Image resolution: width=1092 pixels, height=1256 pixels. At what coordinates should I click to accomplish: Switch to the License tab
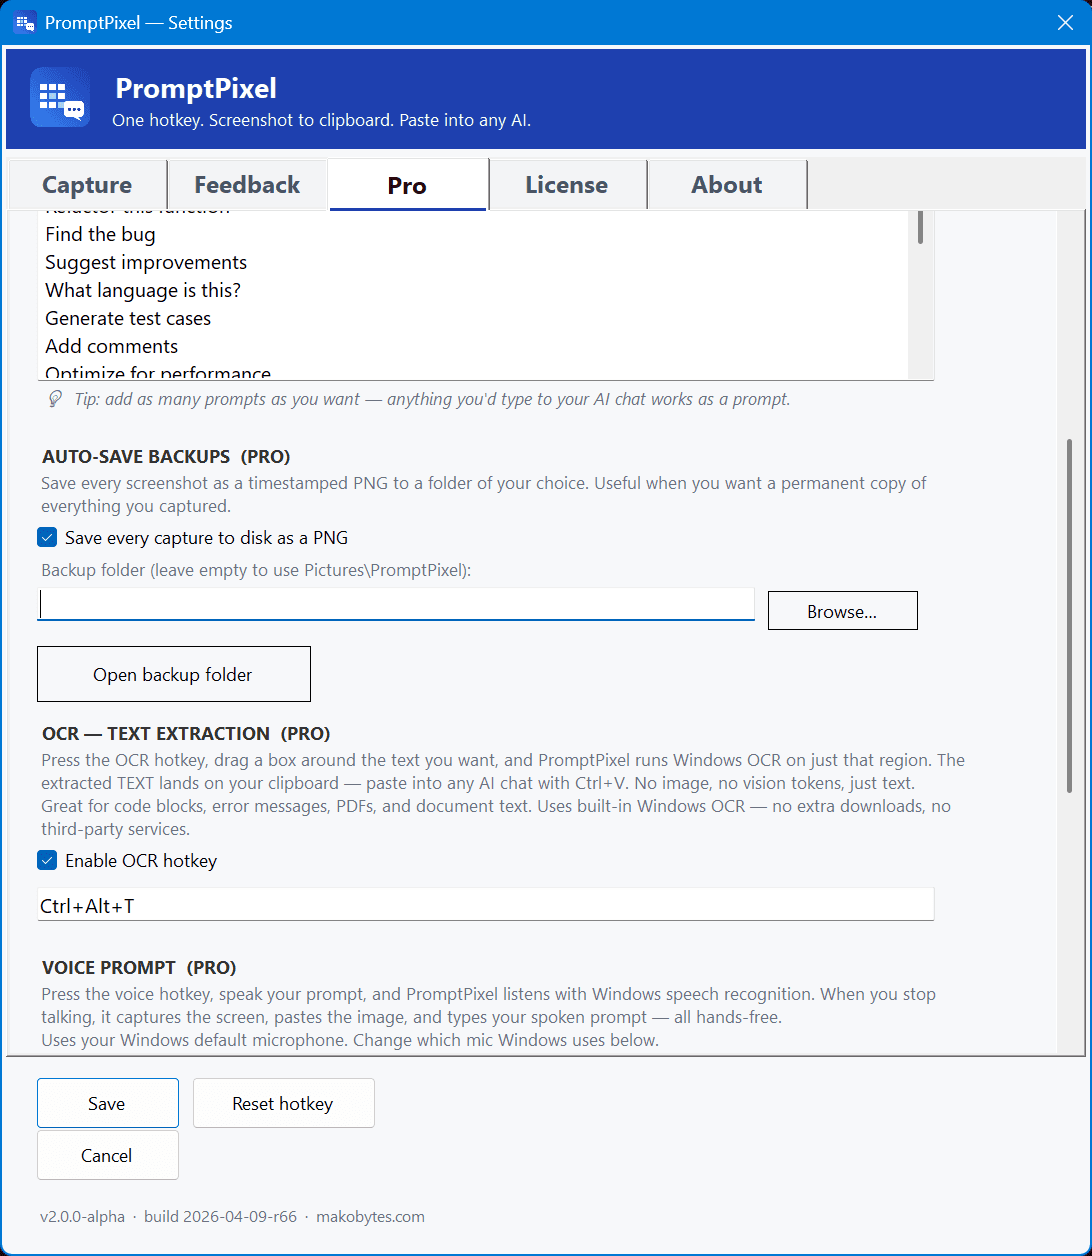(566, 184)
